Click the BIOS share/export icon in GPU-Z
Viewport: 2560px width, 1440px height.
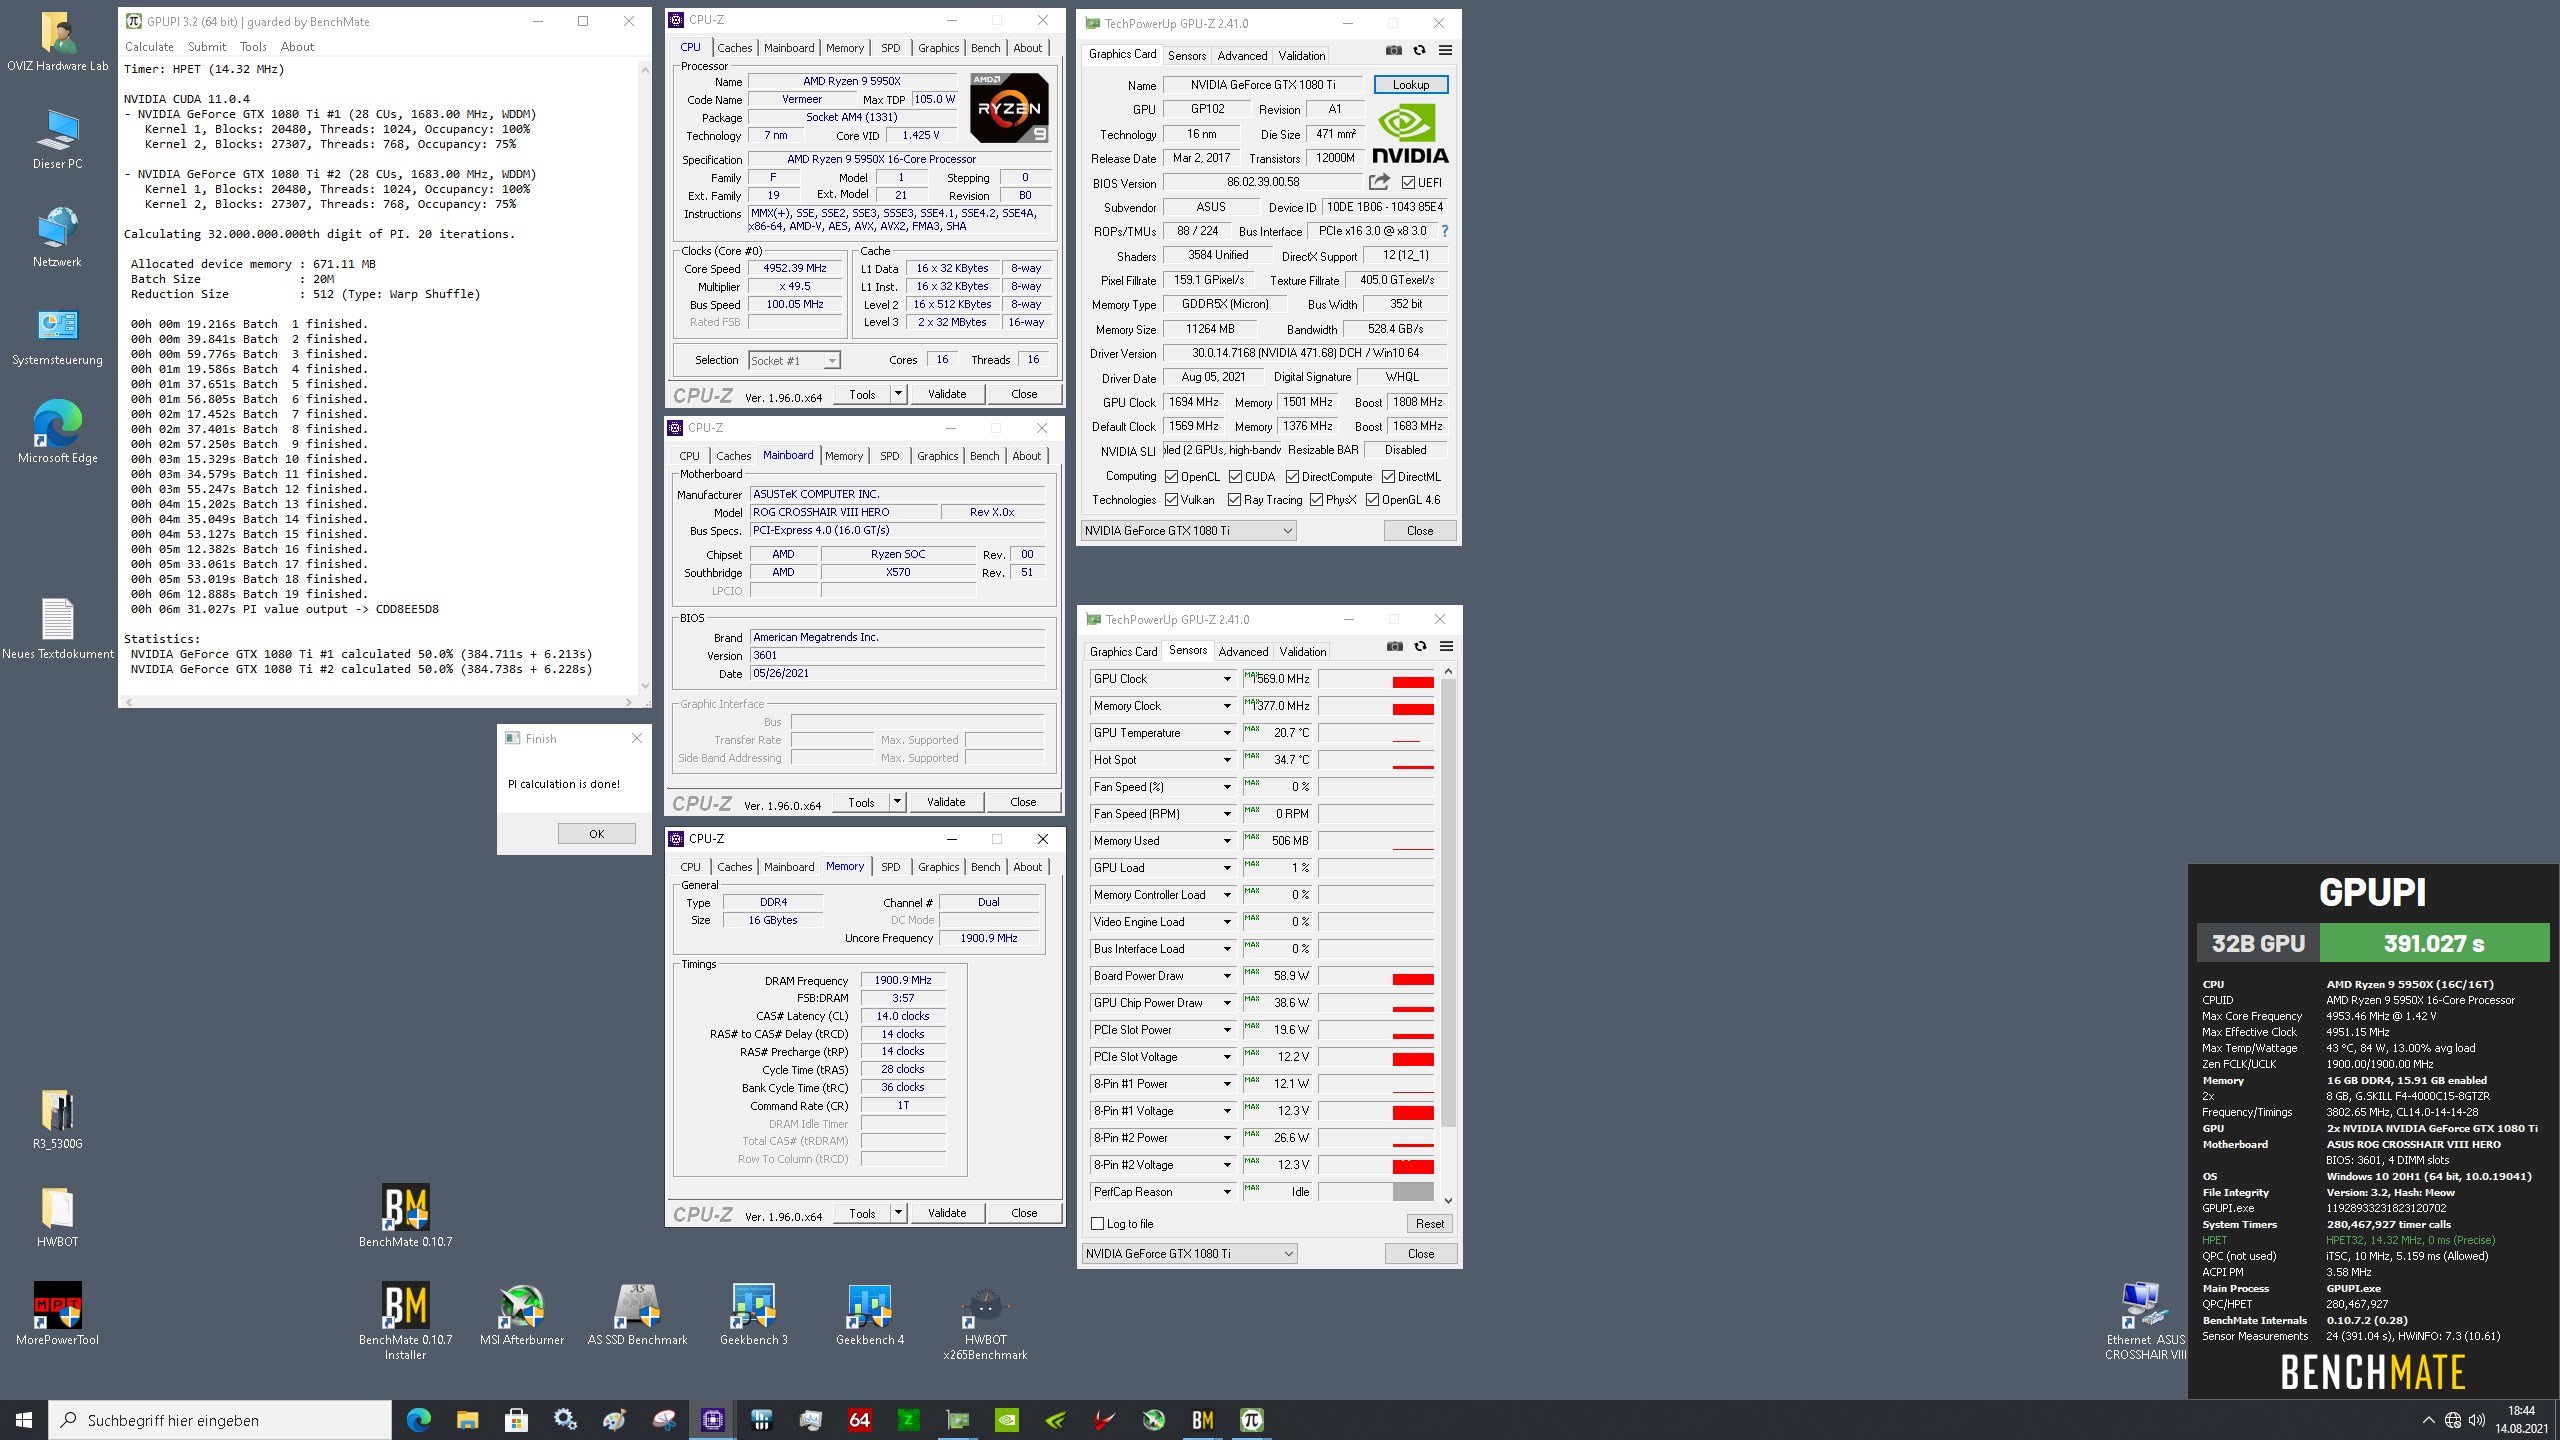tap(1379, 182)
